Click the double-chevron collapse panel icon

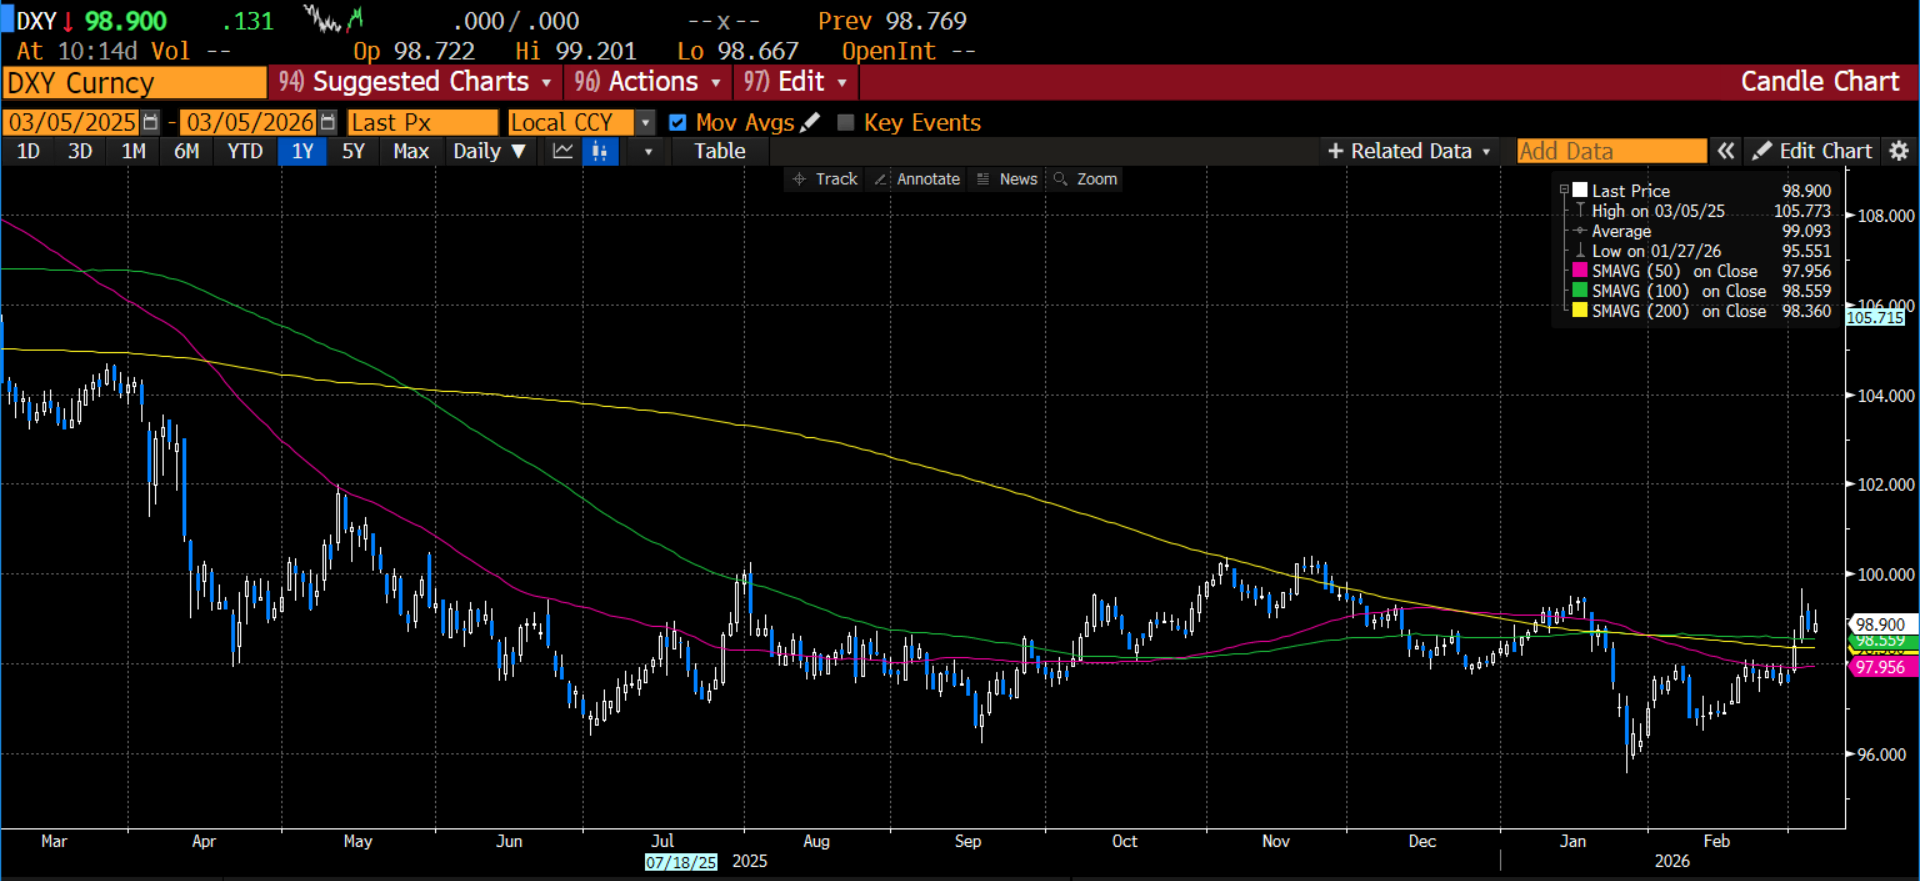pos(1726,151)
